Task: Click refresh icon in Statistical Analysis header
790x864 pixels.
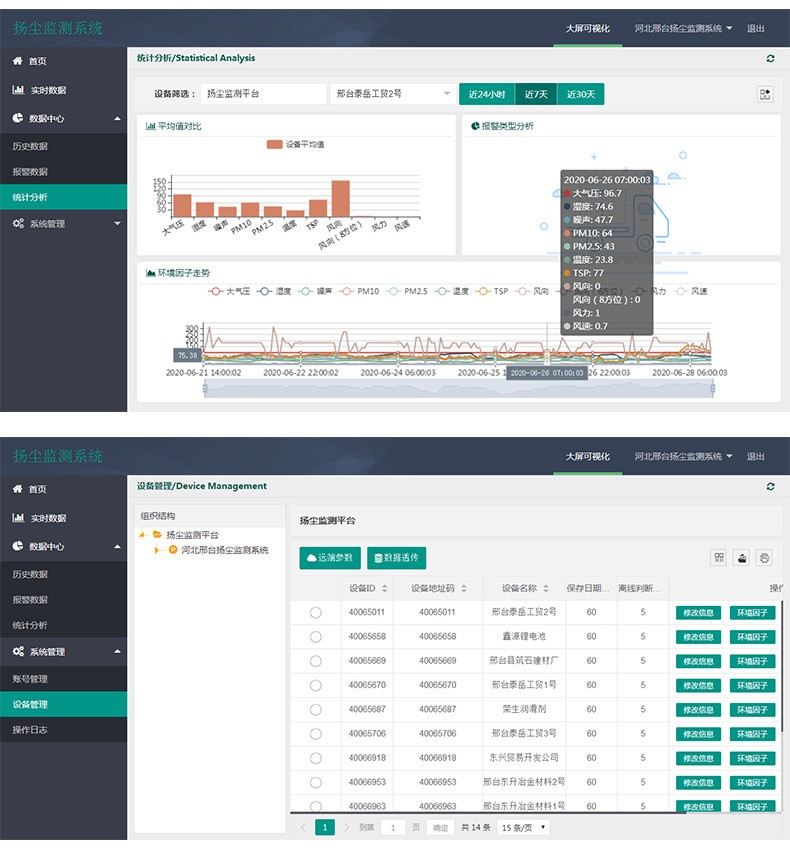Action: (x=770, y=59)
